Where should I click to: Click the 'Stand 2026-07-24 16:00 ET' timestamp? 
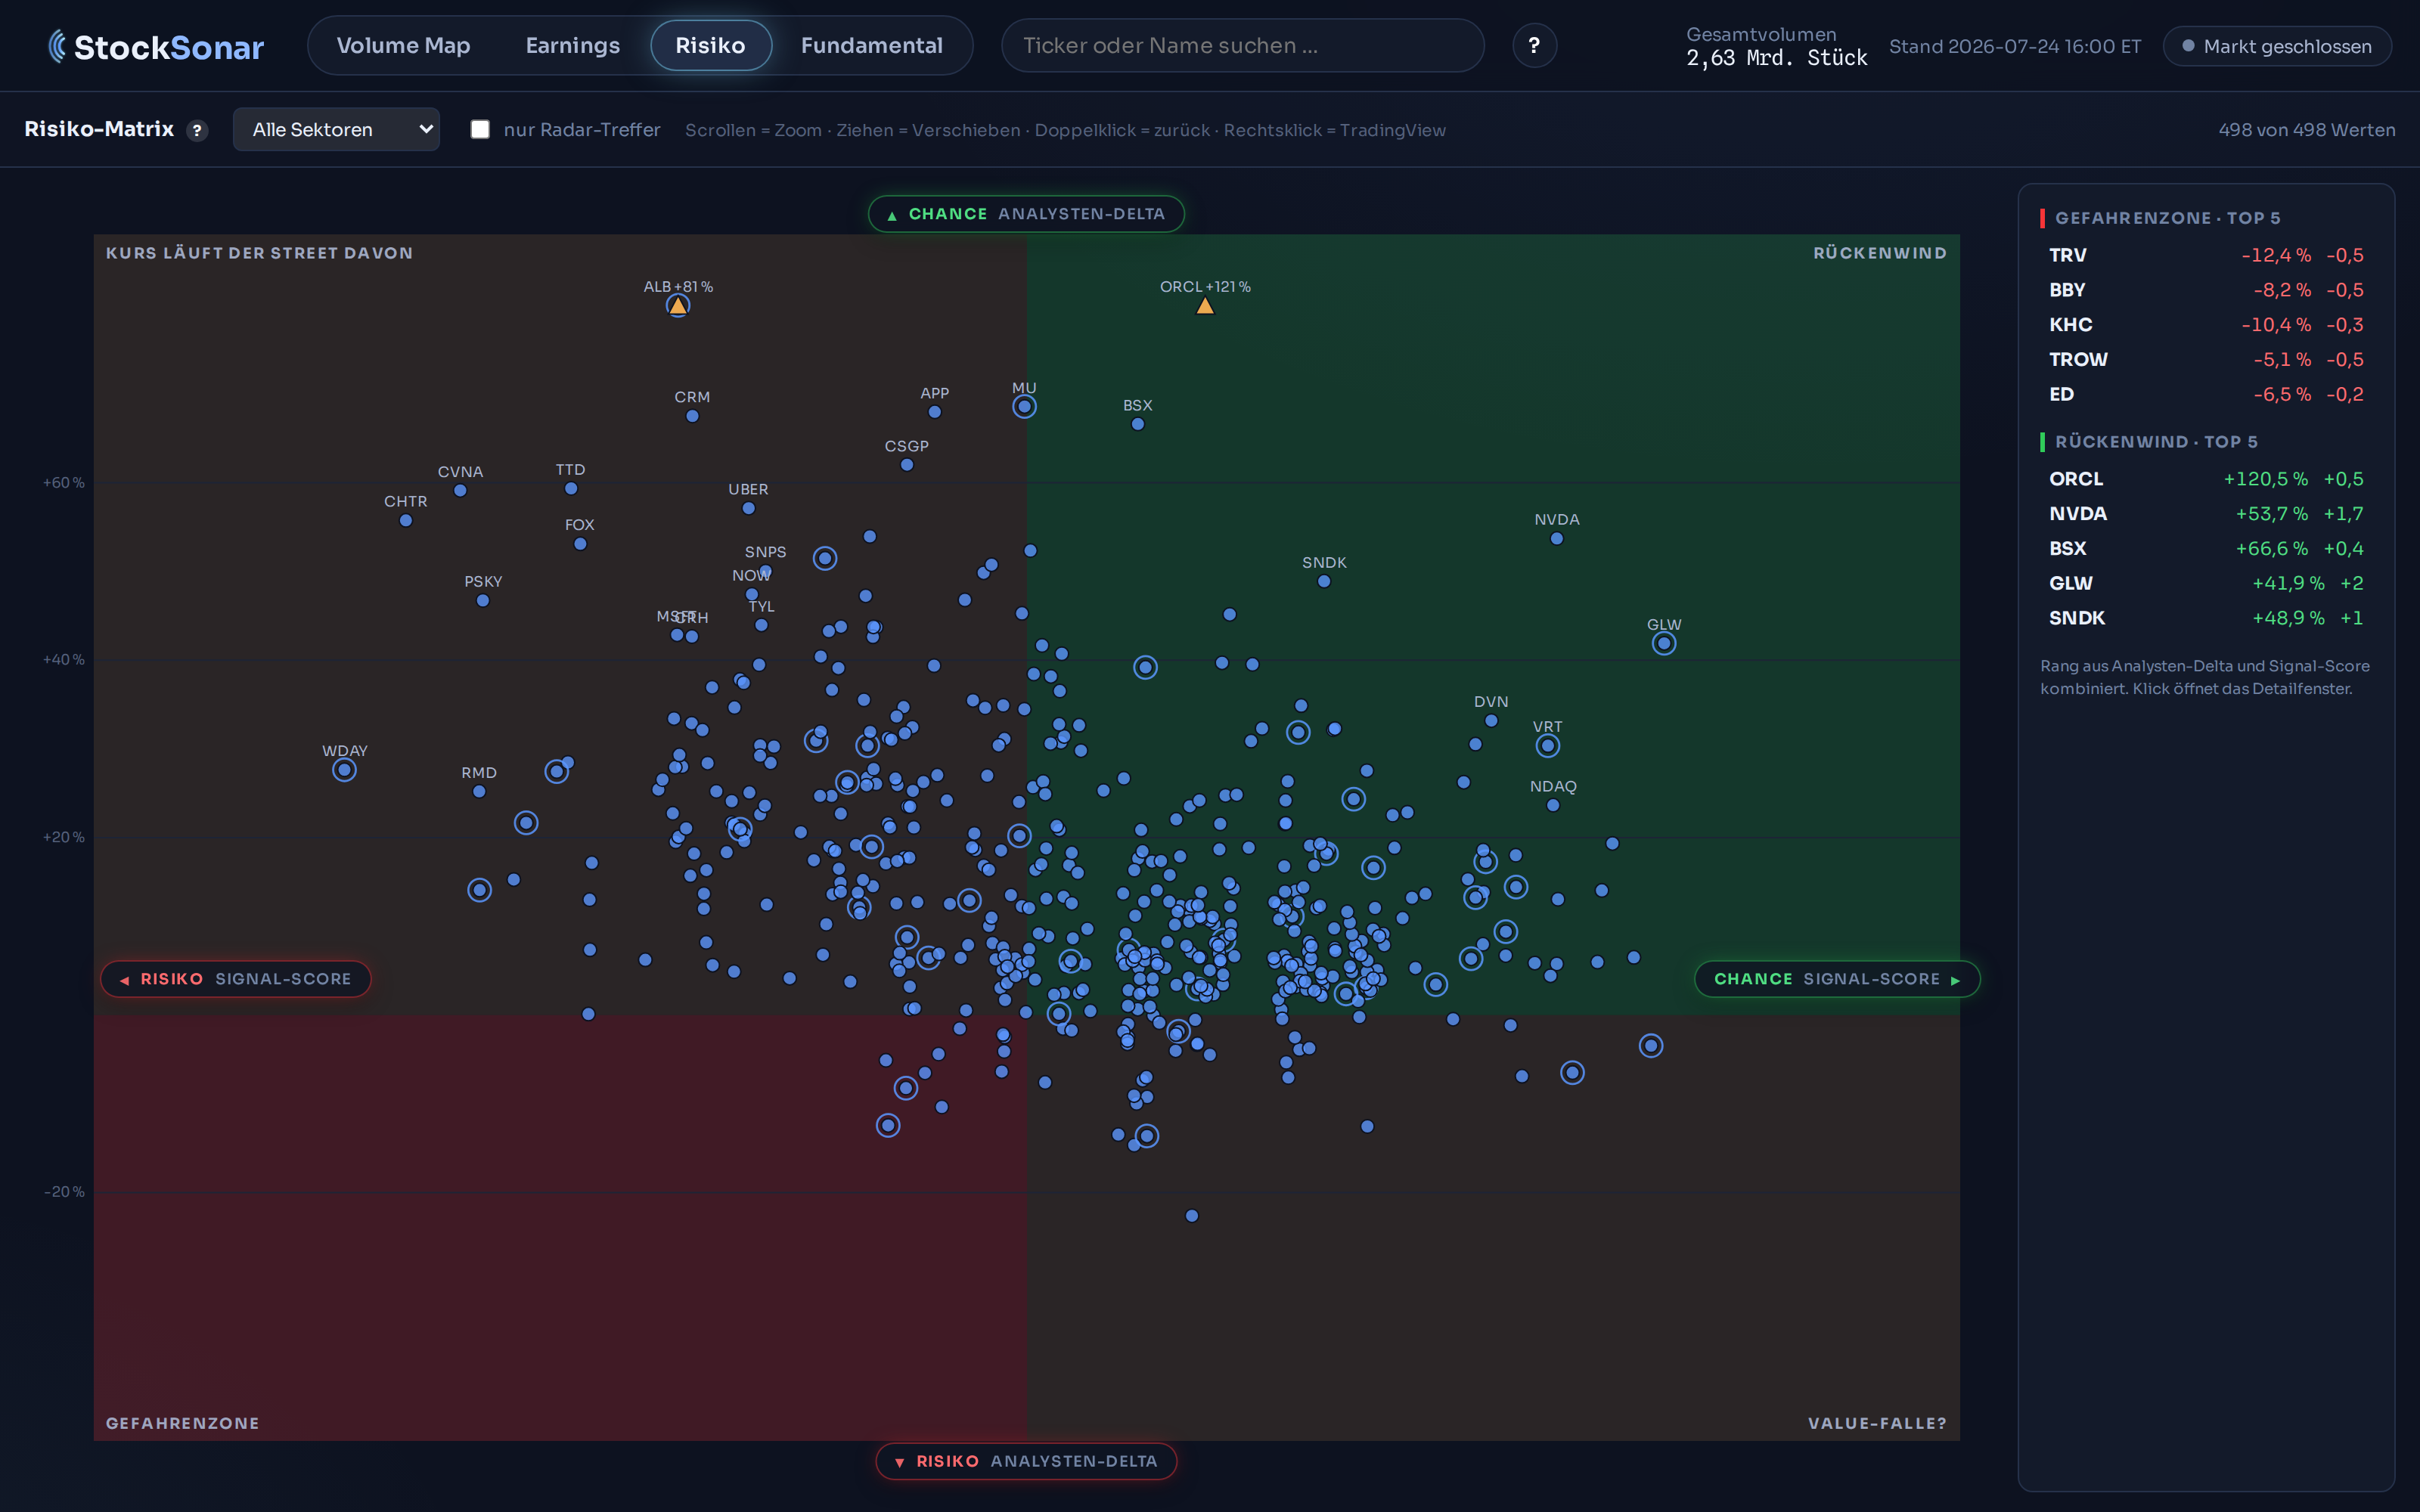click(x=2015, y=47)
